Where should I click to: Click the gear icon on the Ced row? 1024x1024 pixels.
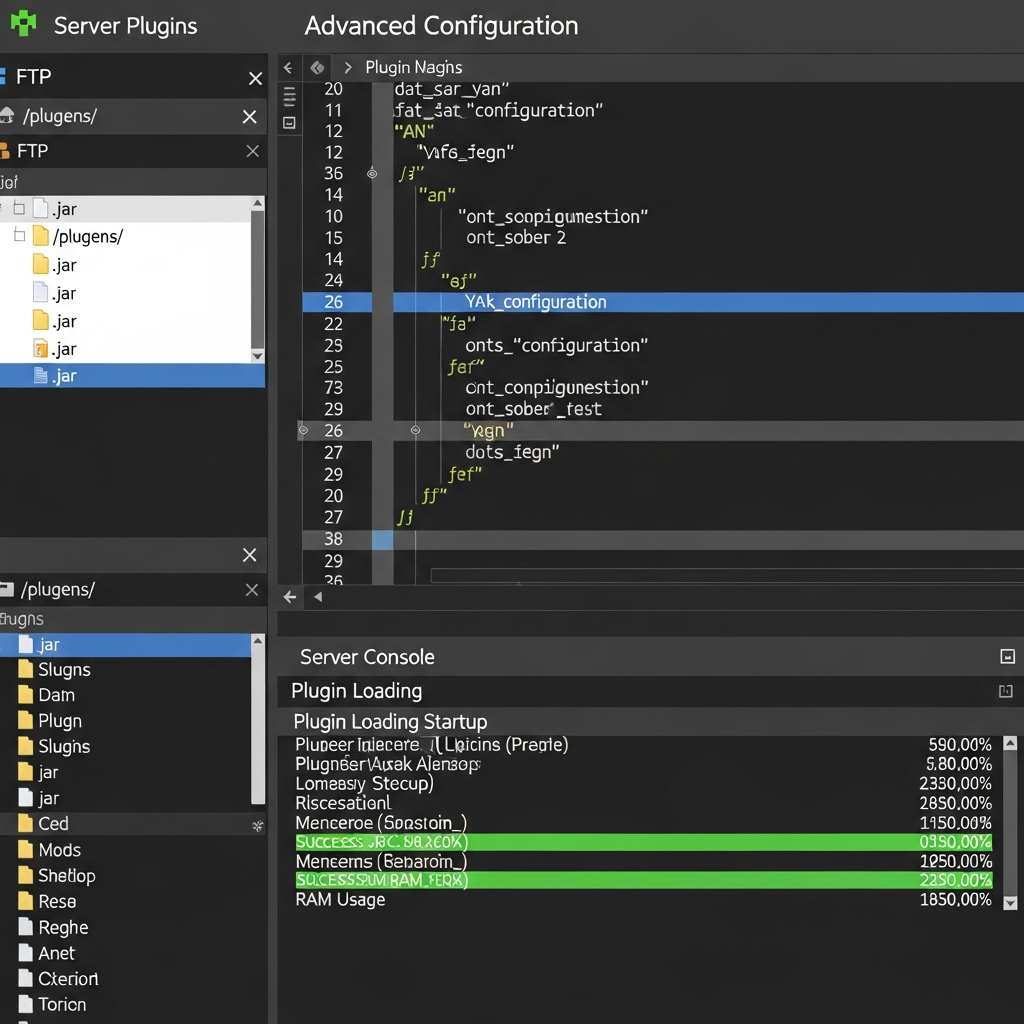[x=258, y=826]
